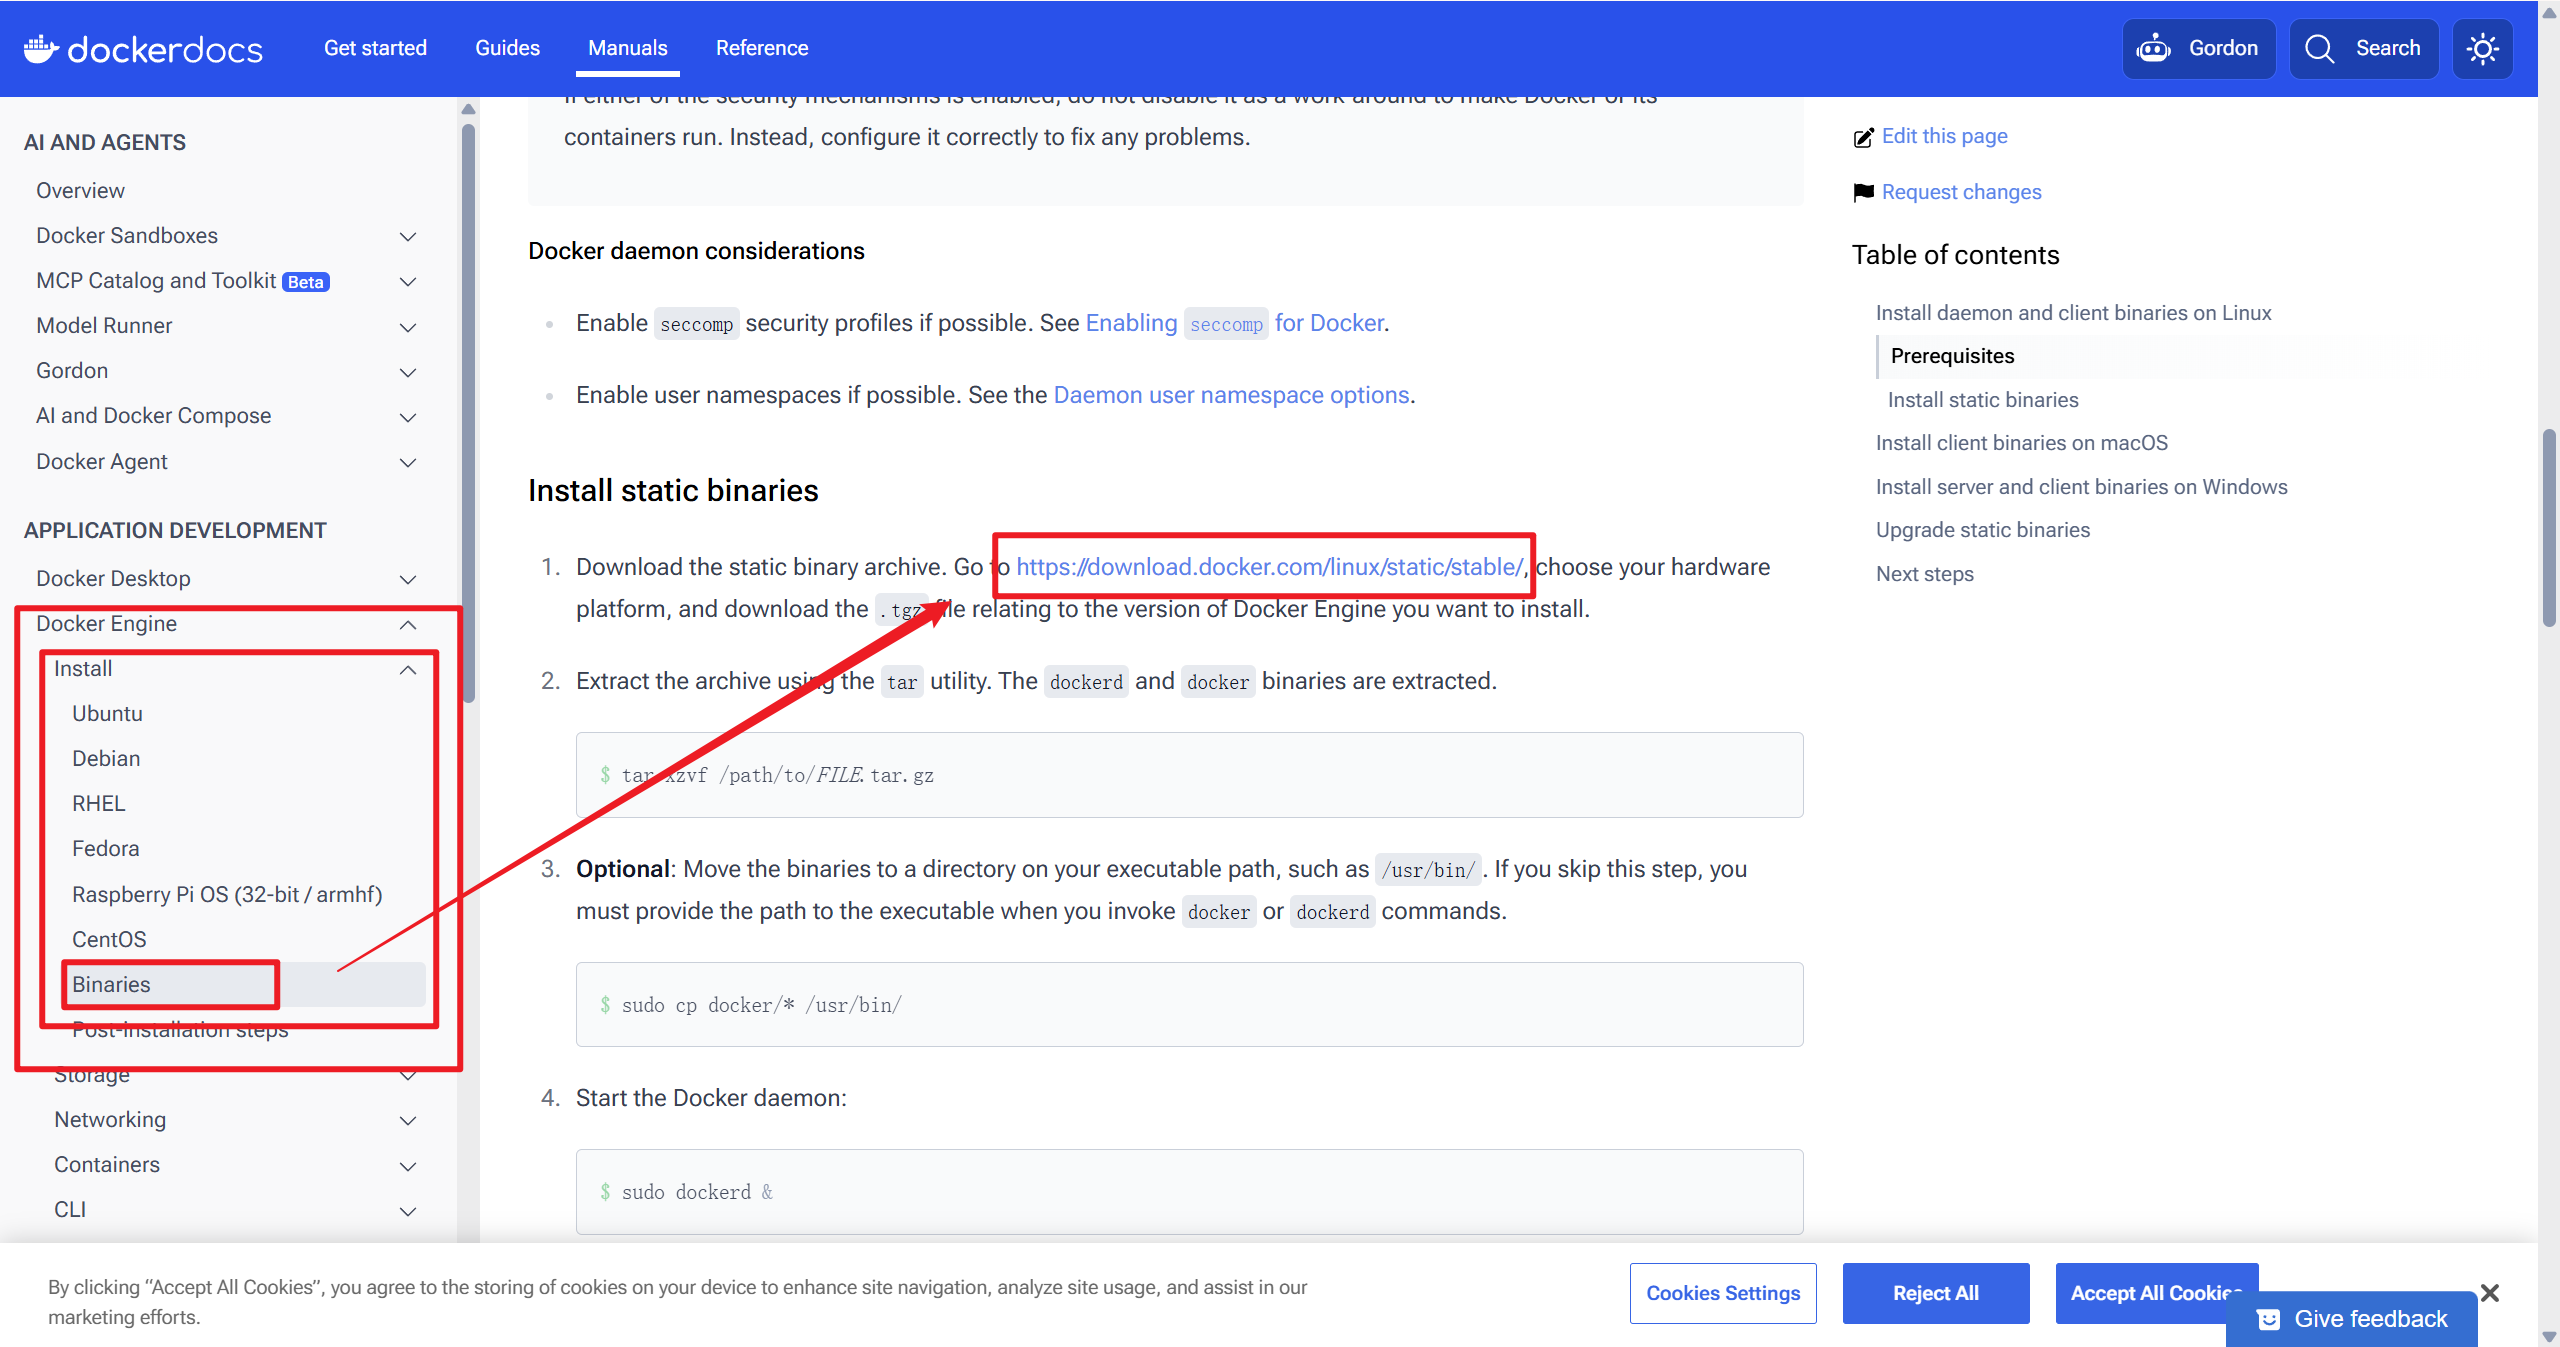The image size is (2560, 1347).
Task: Jump to Upgrade static binaries
Action: pyautogui.click(x=1982, y=530)
